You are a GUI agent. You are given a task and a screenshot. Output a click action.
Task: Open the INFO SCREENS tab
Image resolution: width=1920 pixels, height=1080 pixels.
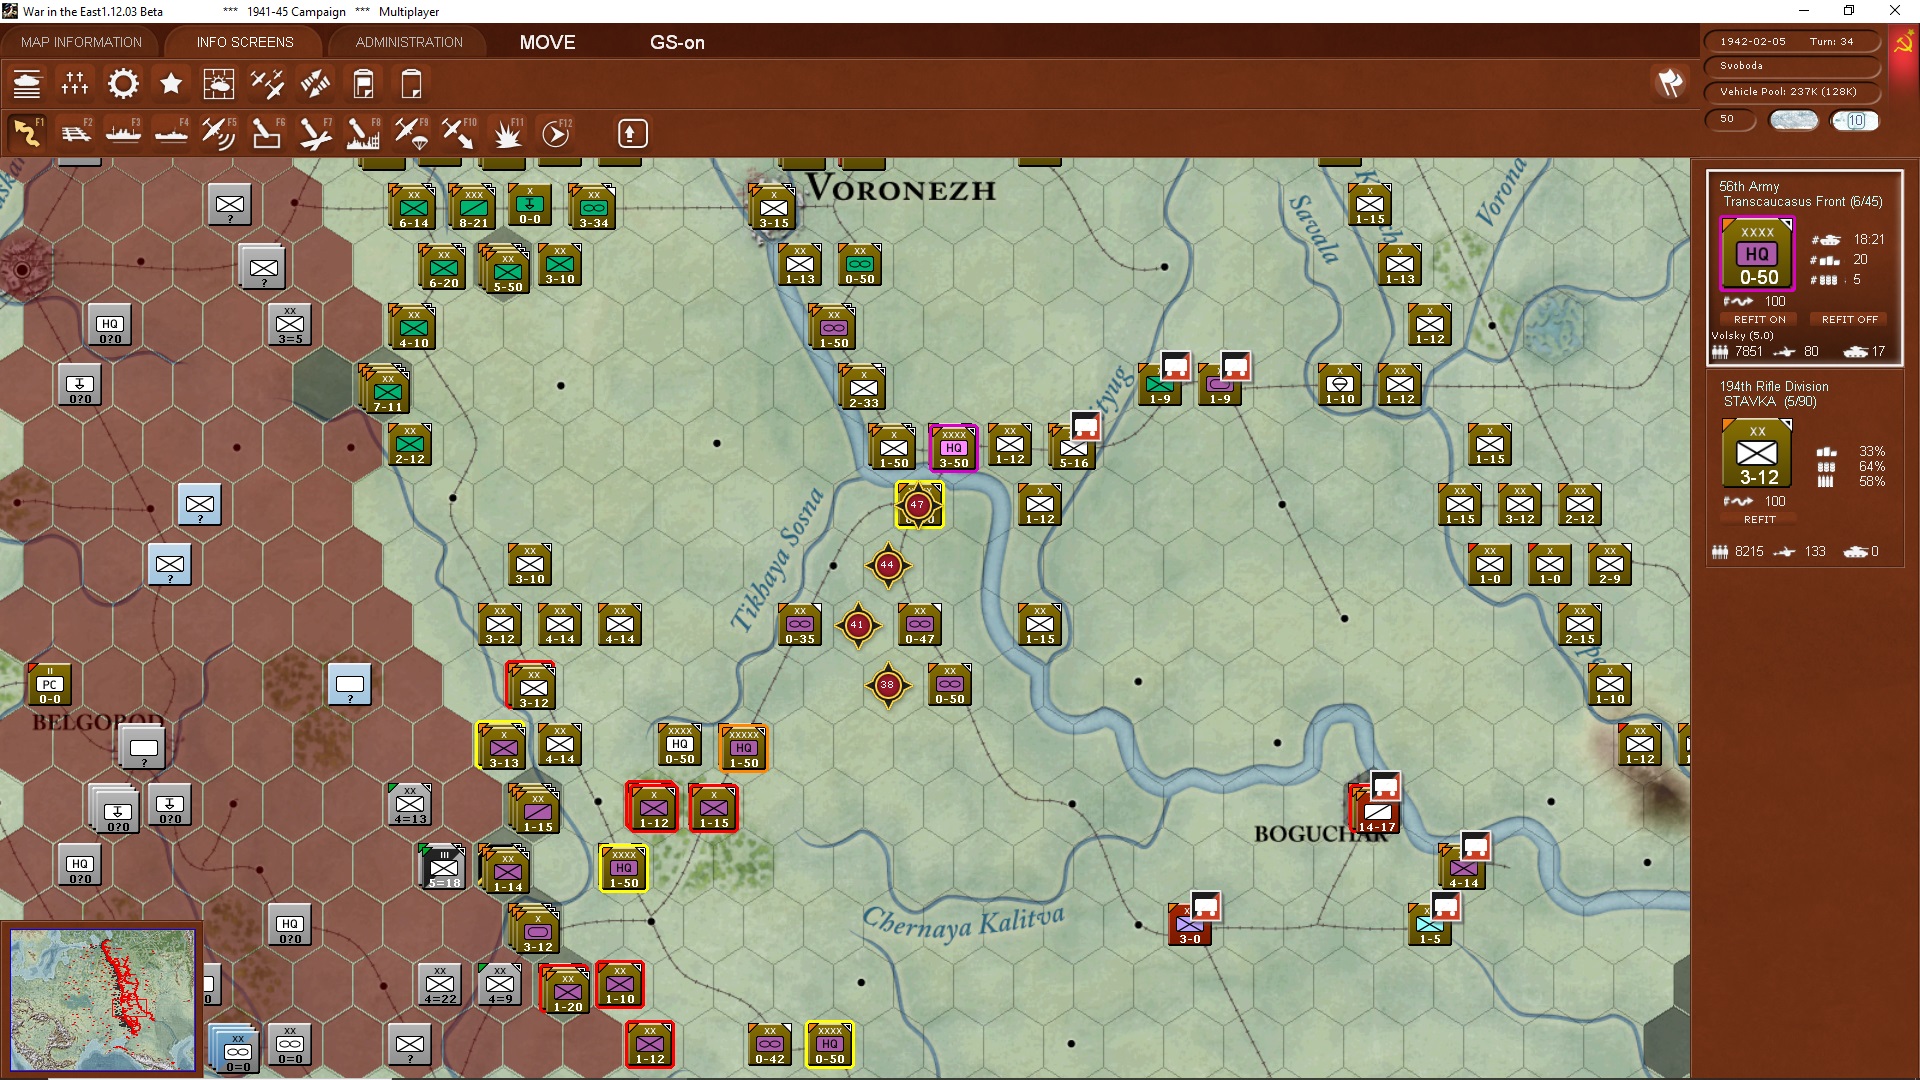pyautogui.click(x=245, y=42)
